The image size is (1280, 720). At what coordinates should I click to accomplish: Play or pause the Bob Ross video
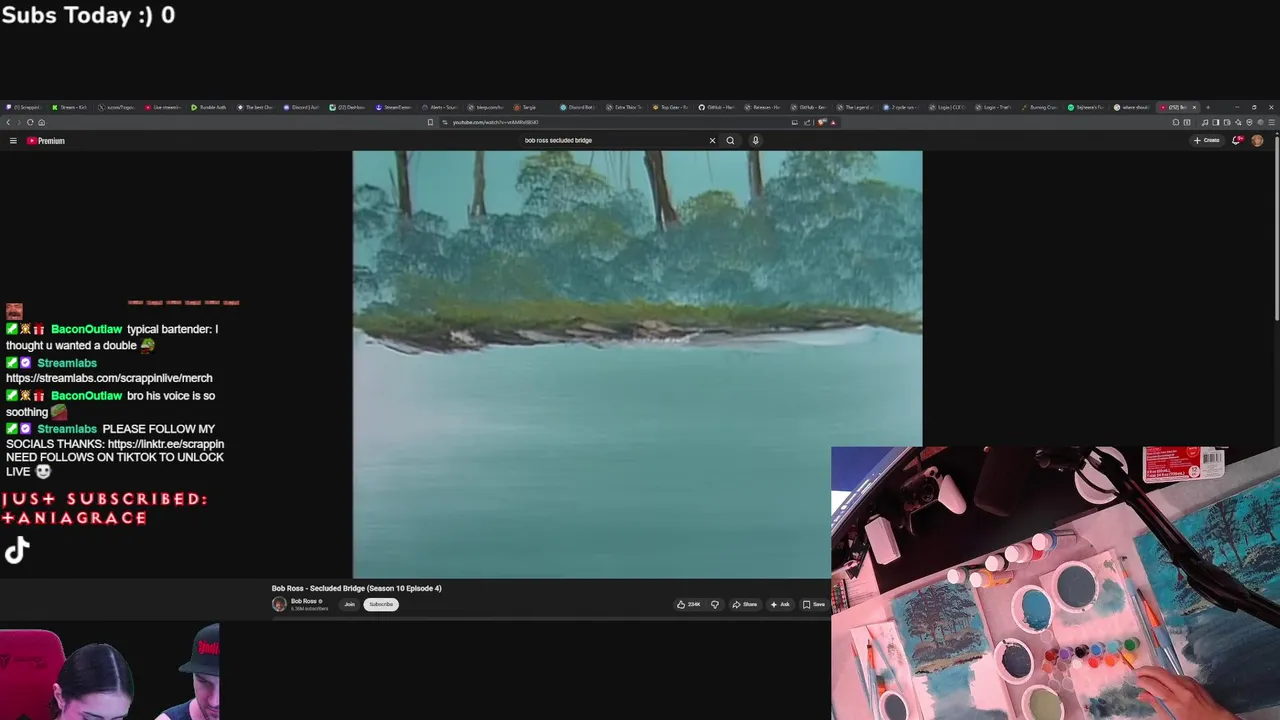pyautogui.click(x=637, y=364)
